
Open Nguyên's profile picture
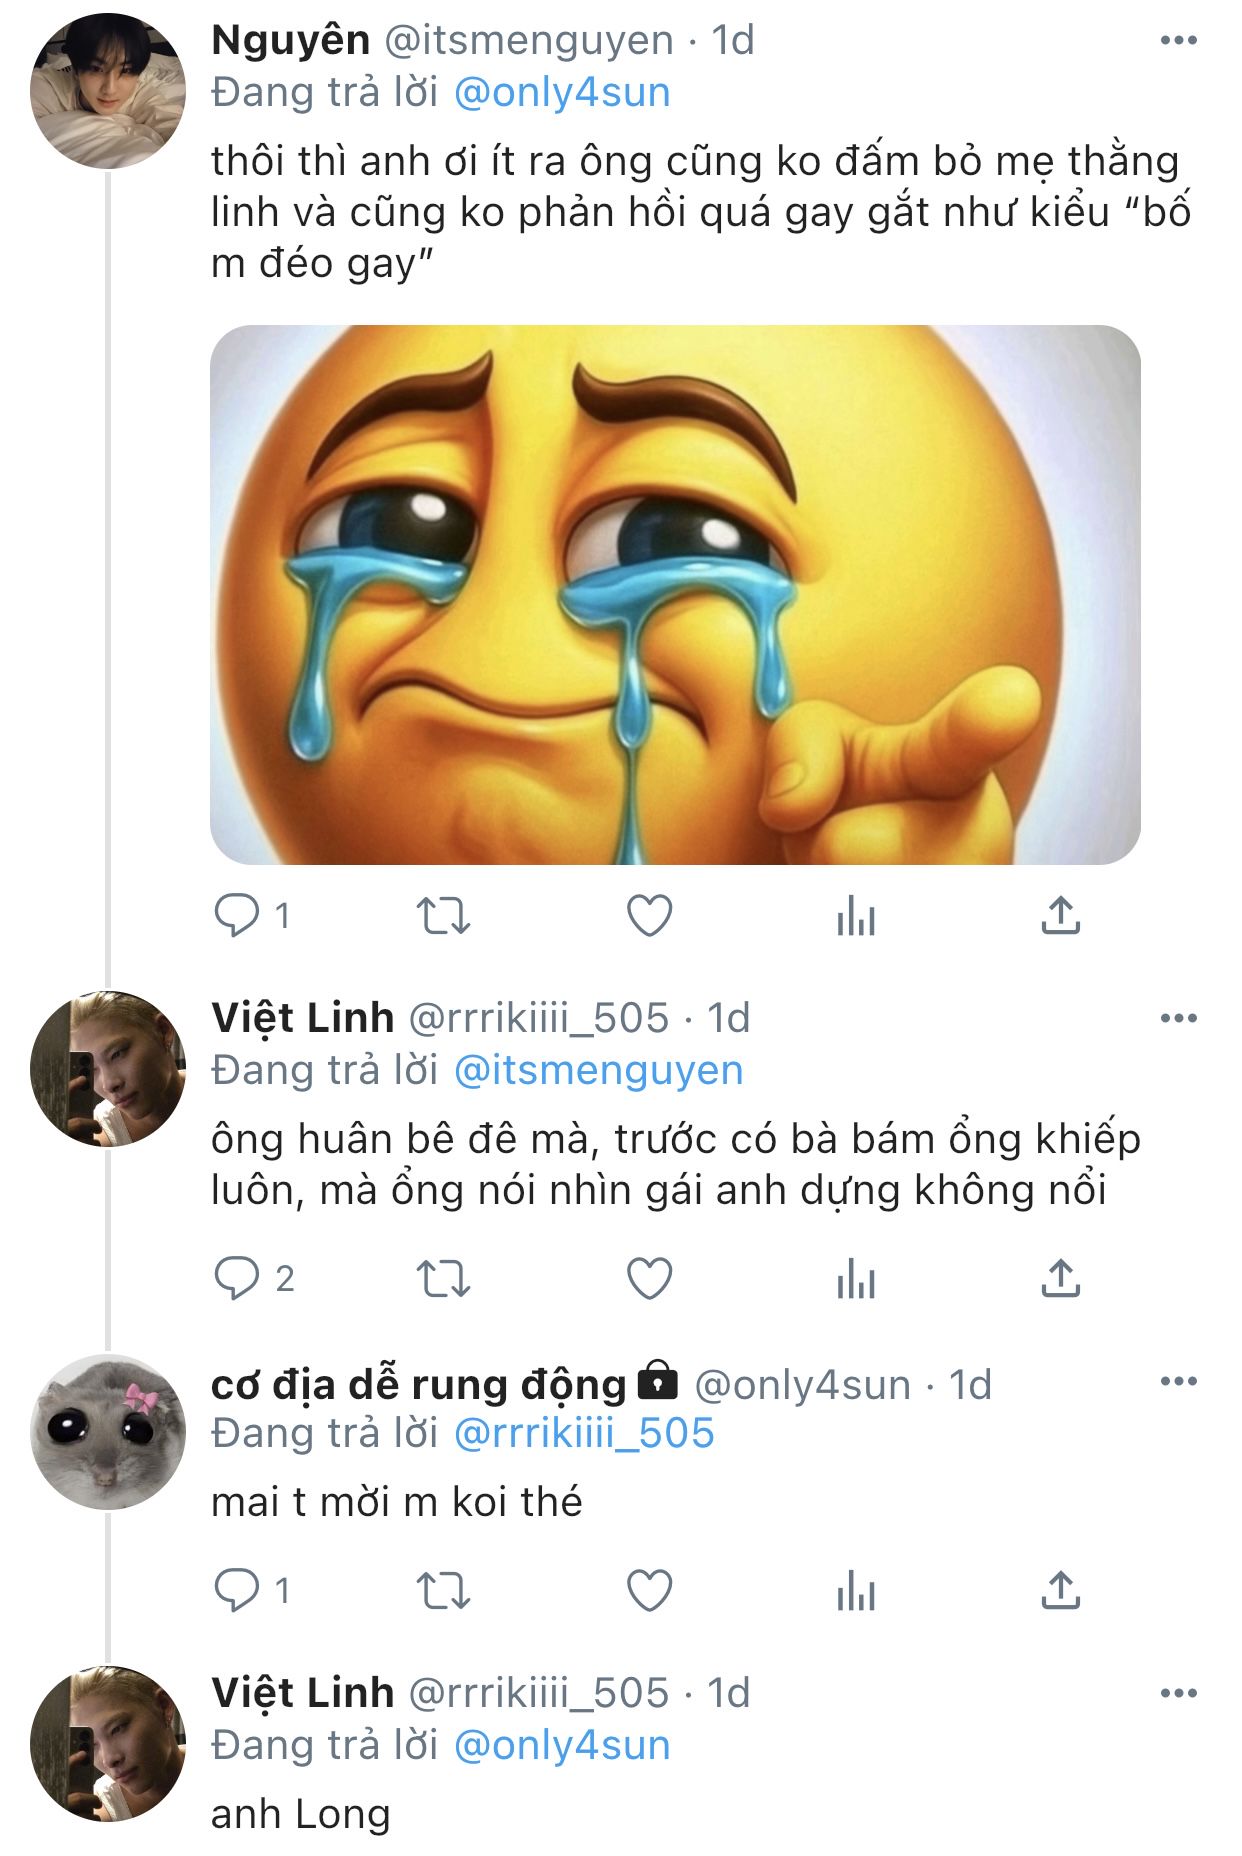click(x=108, y=91)
